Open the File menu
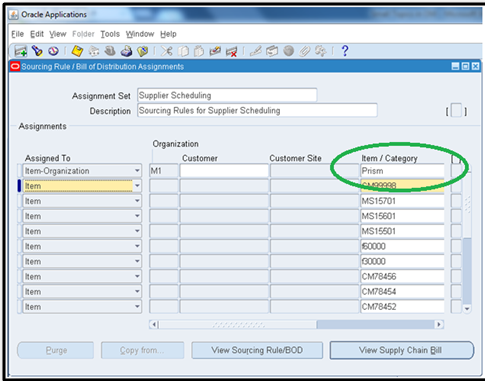This screenshot has height=381, width=485. coord(17,34)
